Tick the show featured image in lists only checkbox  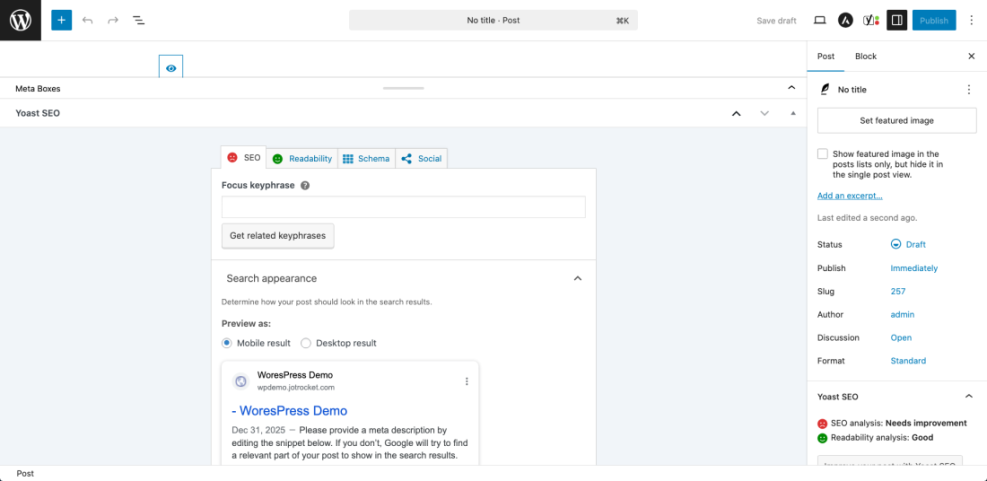pos(822,154)
